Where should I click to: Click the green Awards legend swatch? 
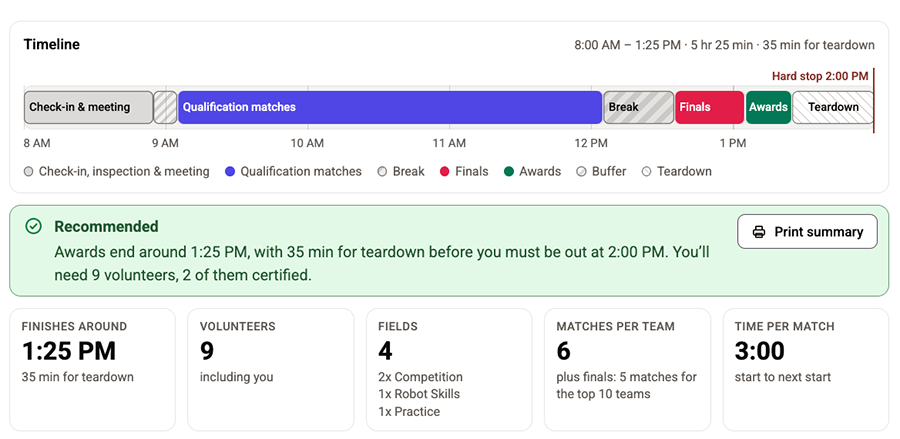click(509, 172)
